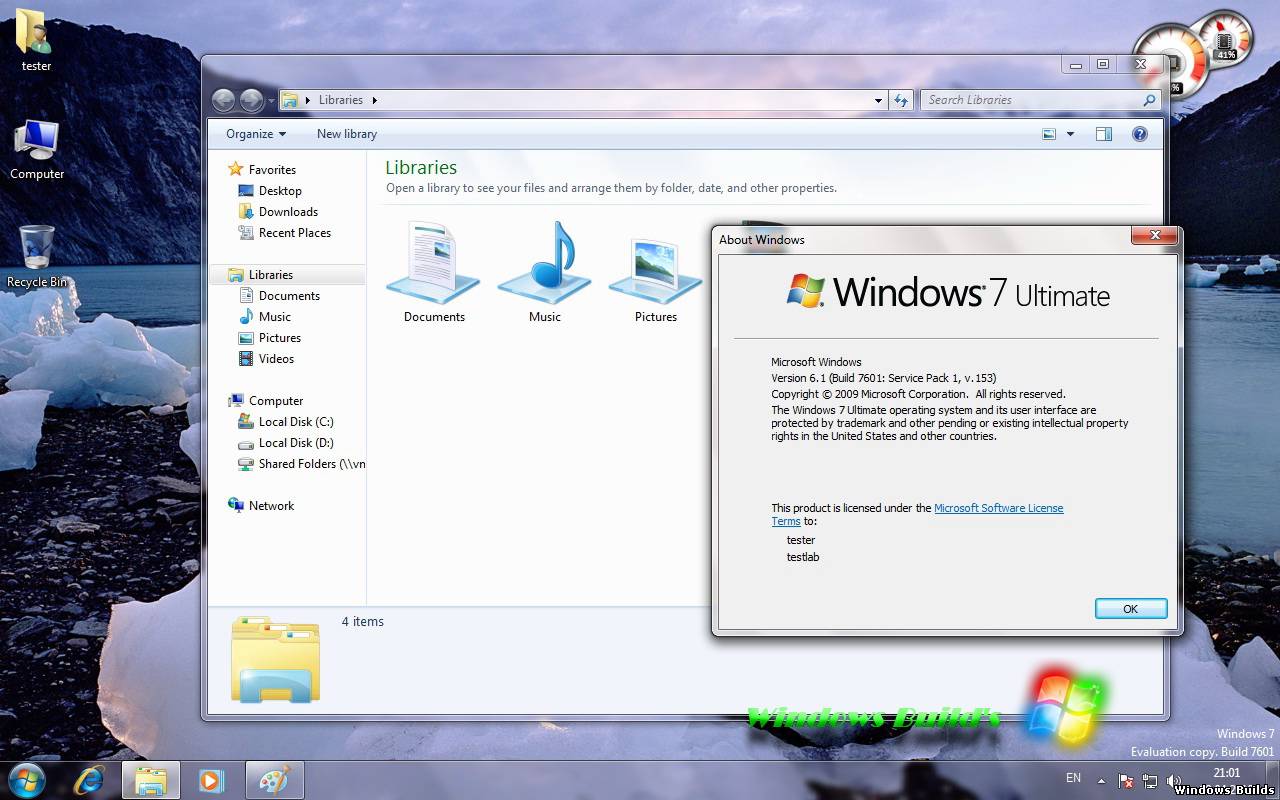This screenshot has width=1280, height=800.
Task: Click the taskbar clock showing 21:01
Action: click(1226, 773)
